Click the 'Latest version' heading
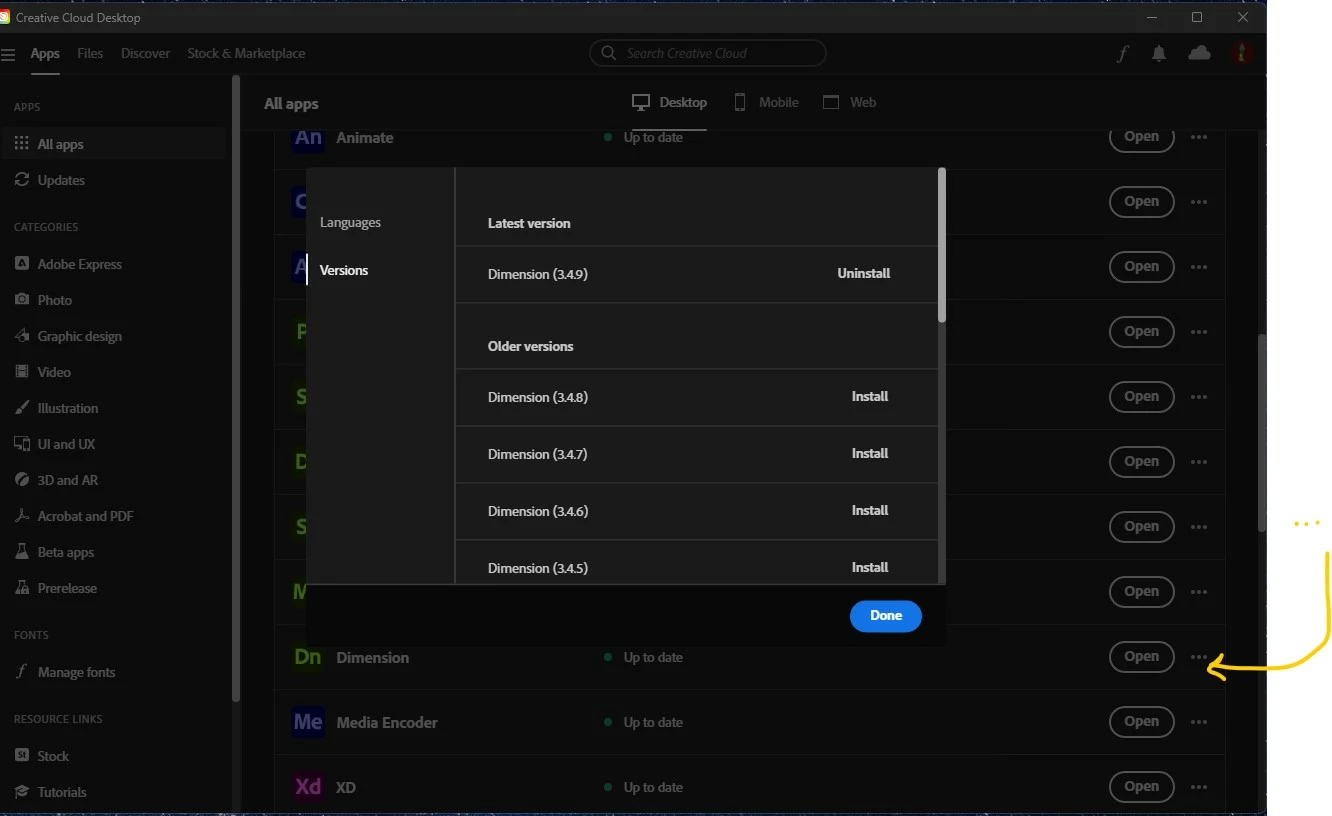This screenshot has height=816, width=1332. 529,223
